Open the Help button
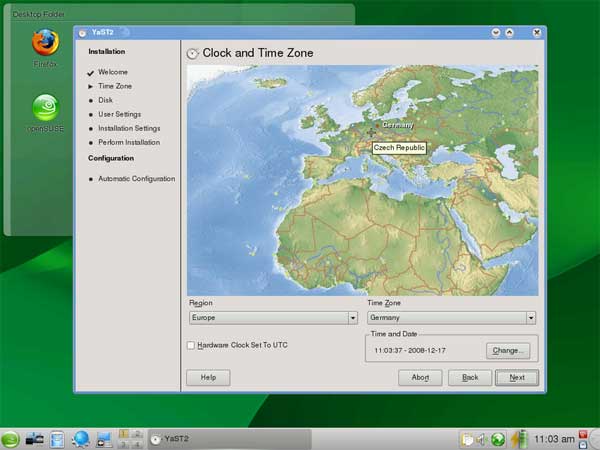This screenshot has height=450, width=600. [208, 378]
